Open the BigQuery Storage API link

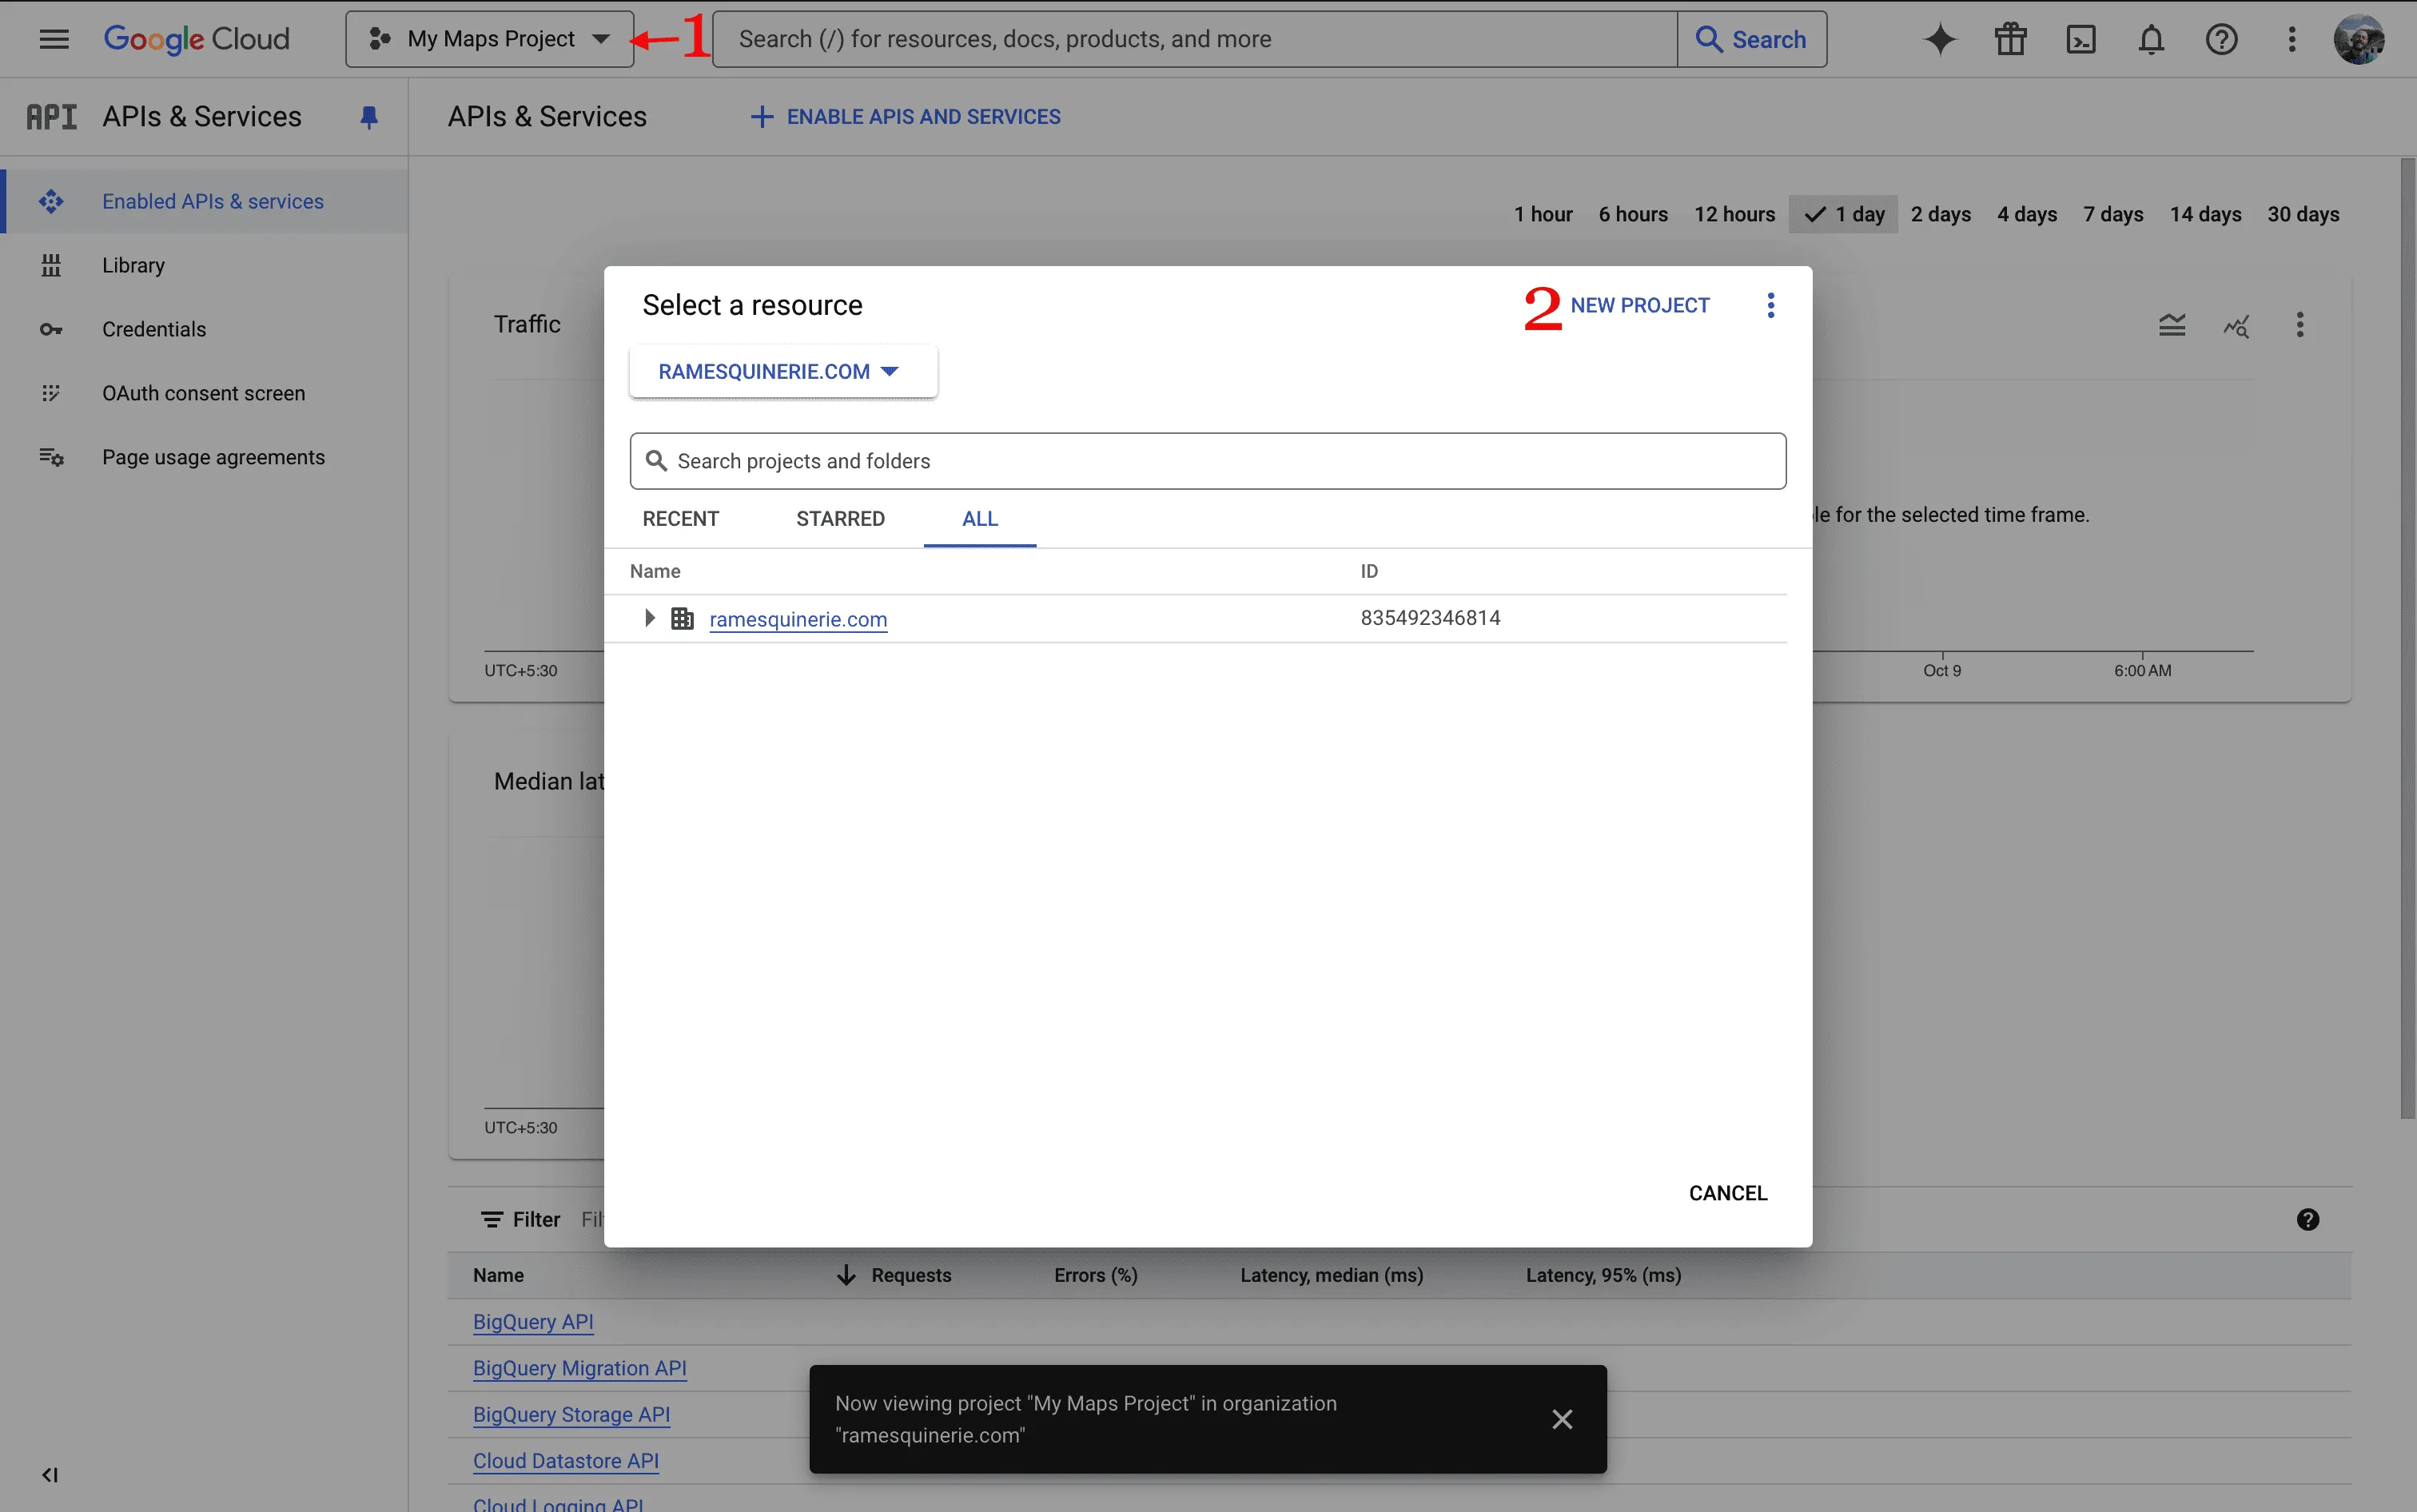coord(571,1415)
